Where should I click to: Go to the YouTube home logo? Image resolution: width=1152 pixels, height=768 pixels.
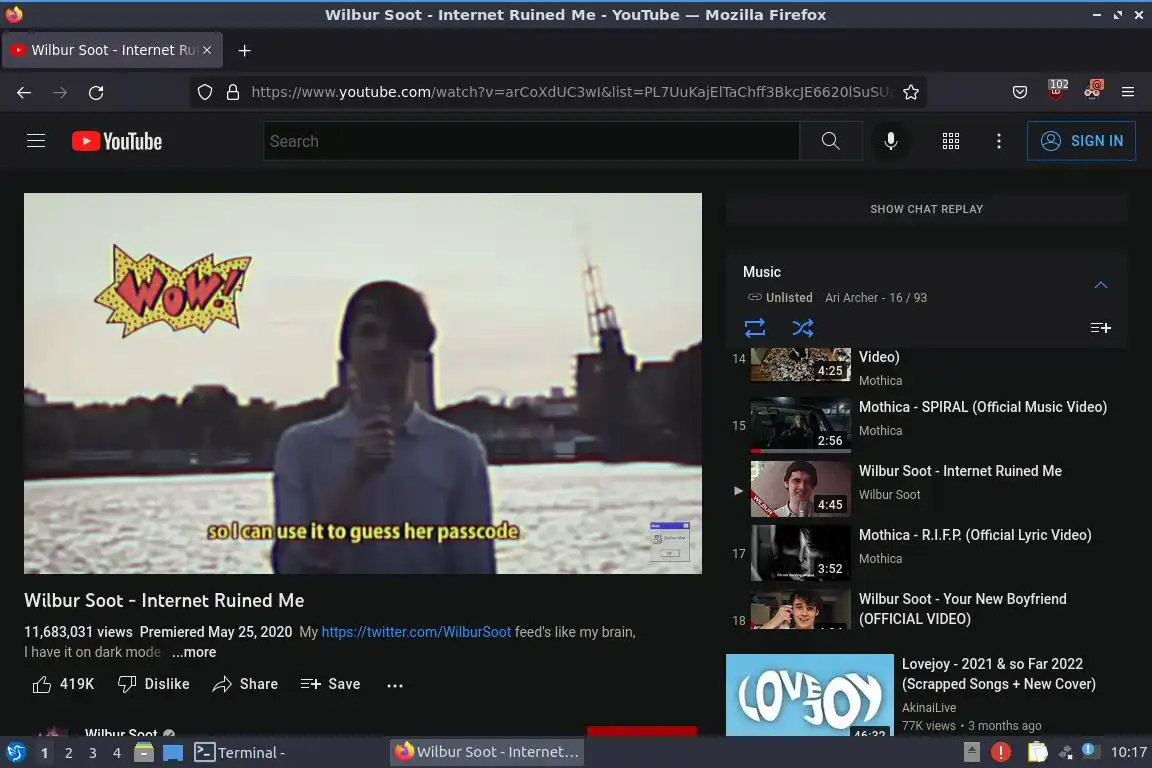pos(117,141)
